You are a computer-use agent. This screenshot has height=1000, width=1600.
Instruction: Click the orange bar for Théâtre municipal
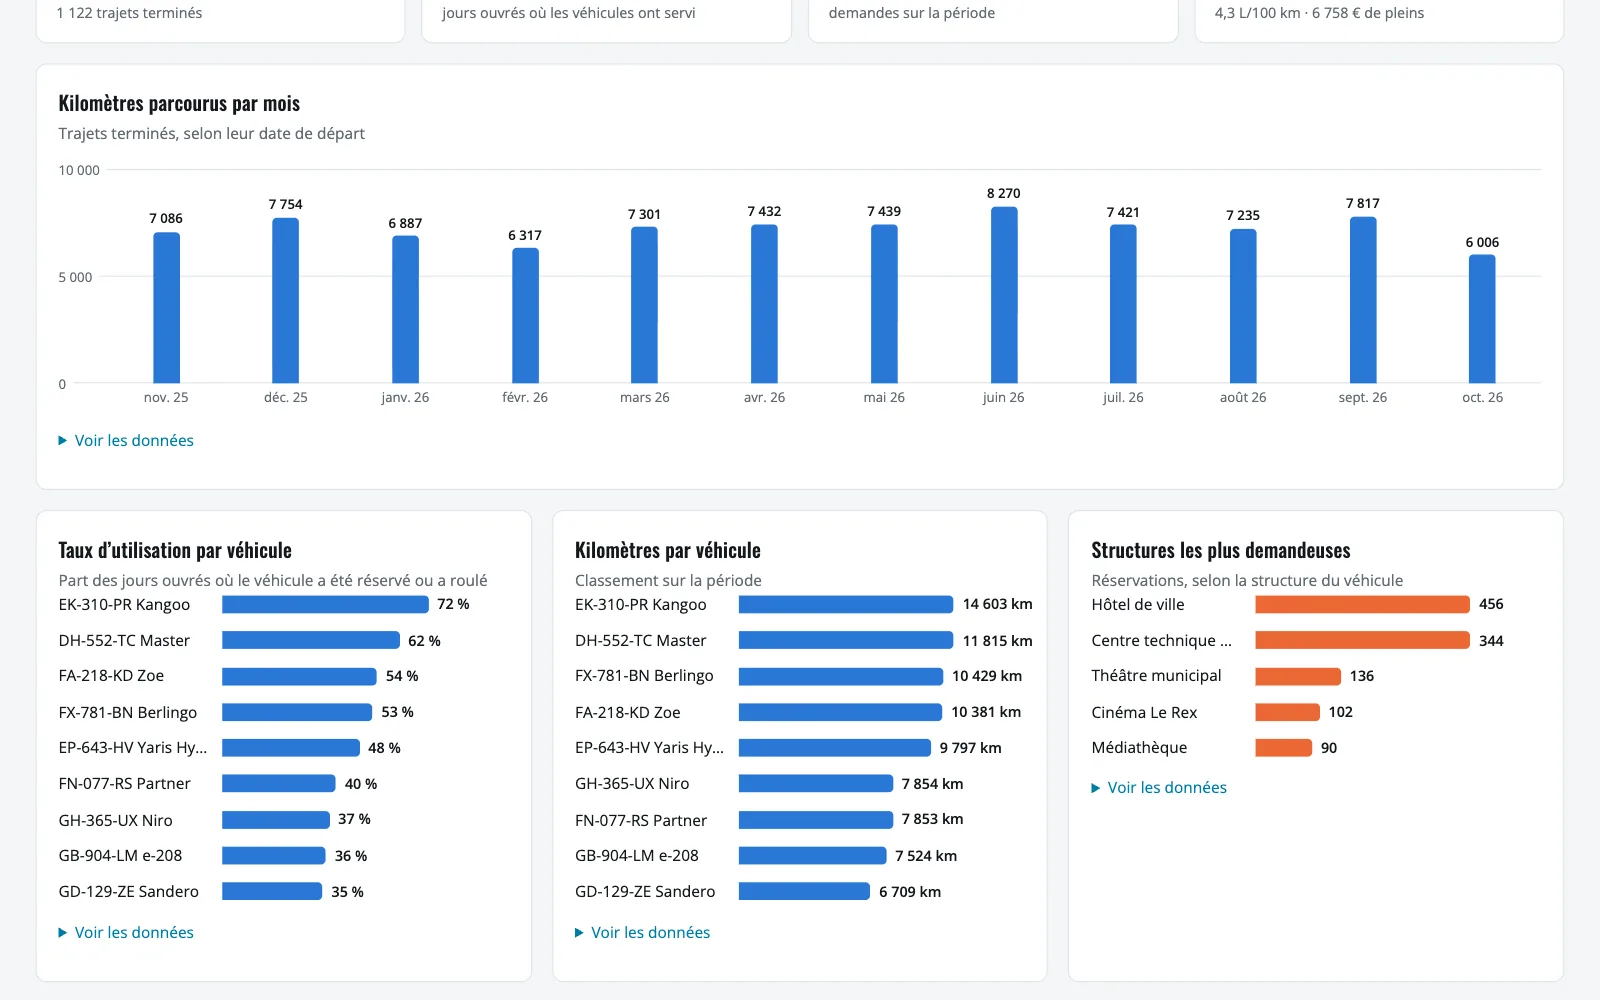(x=1298, y=676)
